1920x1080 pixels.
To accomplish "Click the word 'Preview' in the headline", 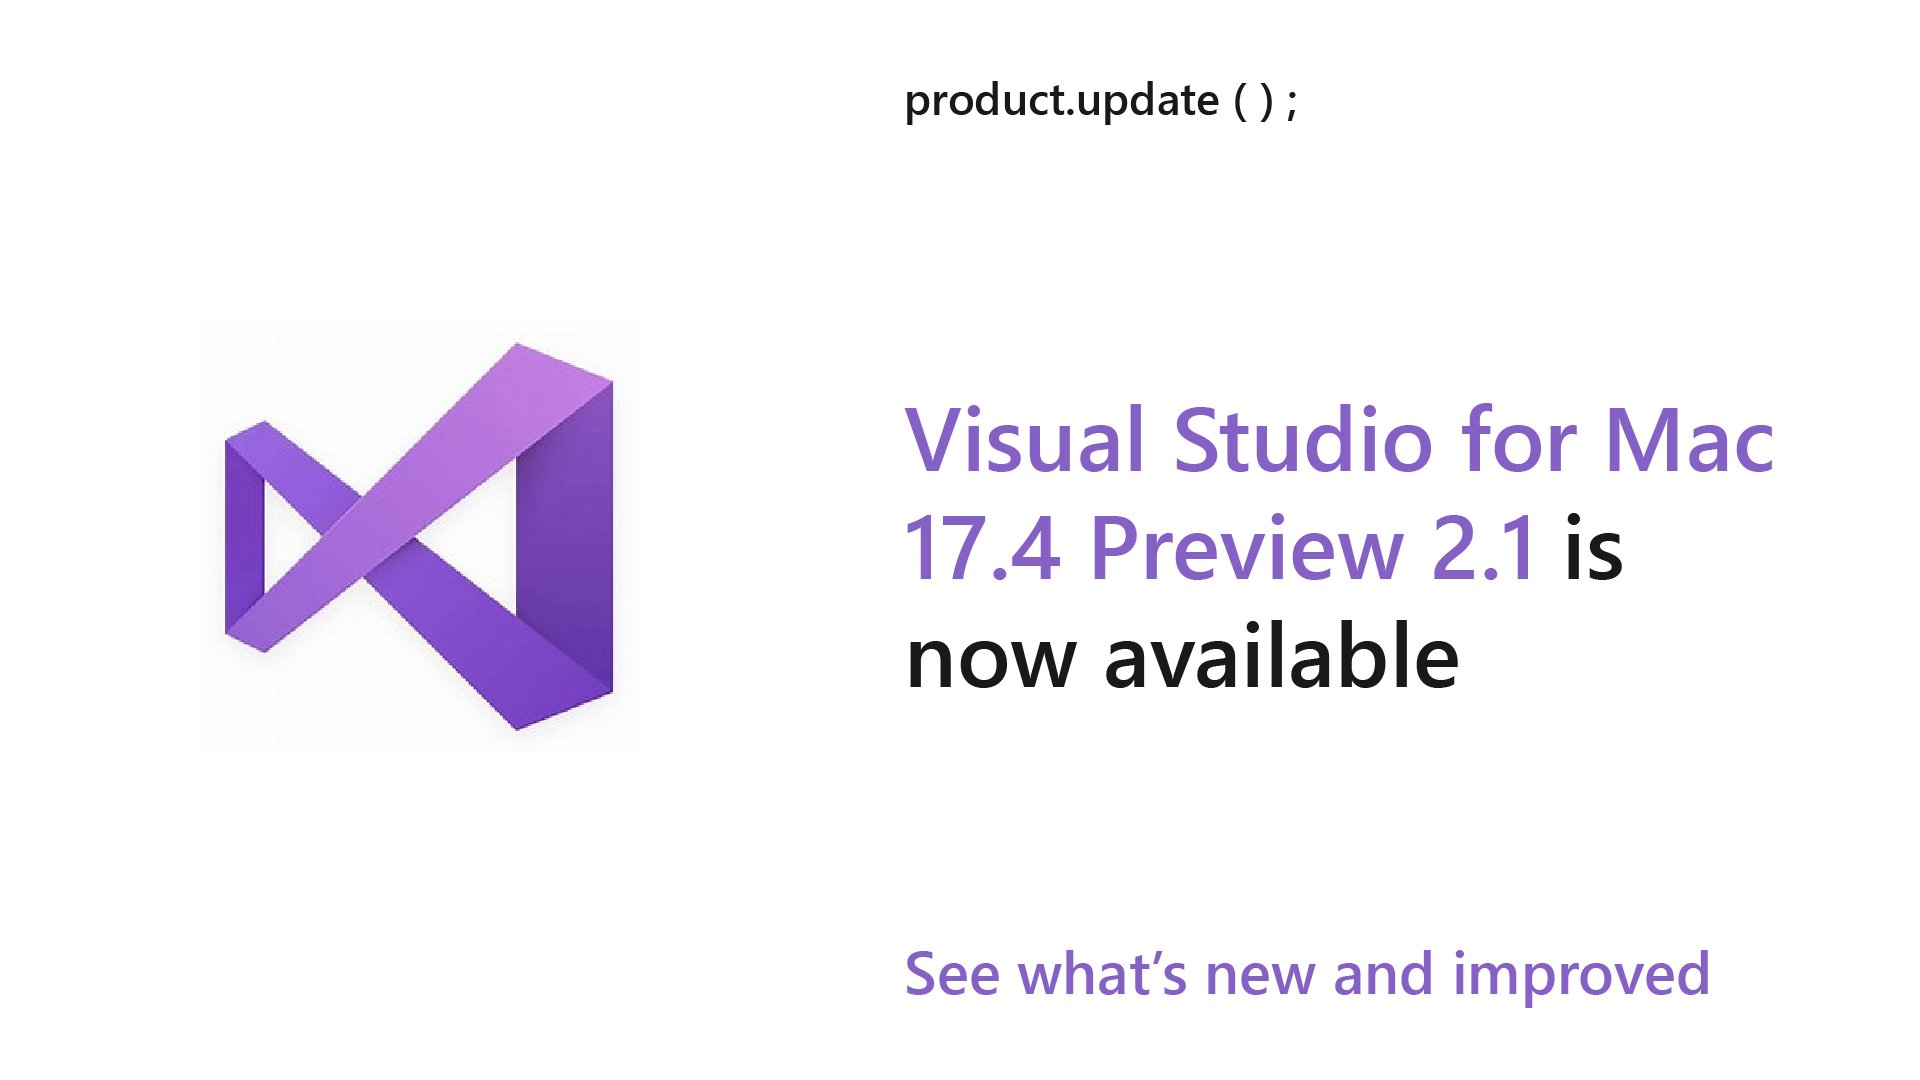I will [1246, 548].
